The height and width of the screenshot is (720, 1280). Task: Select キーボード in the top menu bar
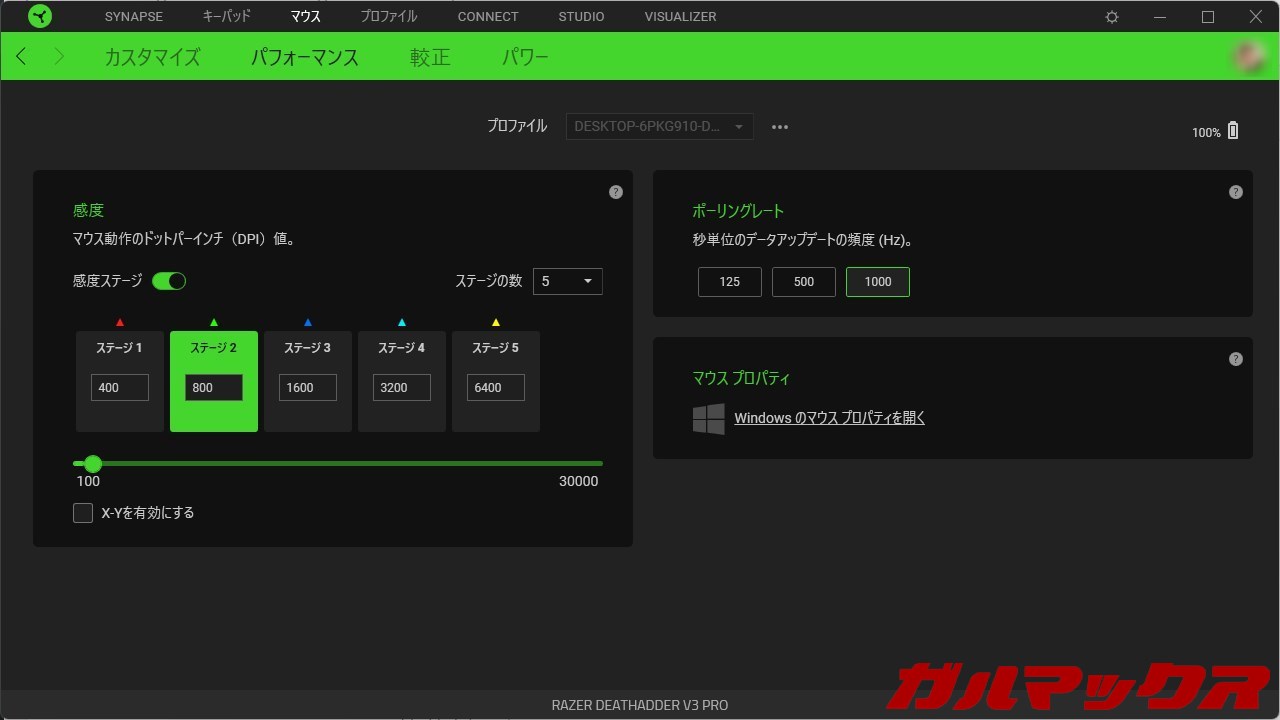[224, 16]
